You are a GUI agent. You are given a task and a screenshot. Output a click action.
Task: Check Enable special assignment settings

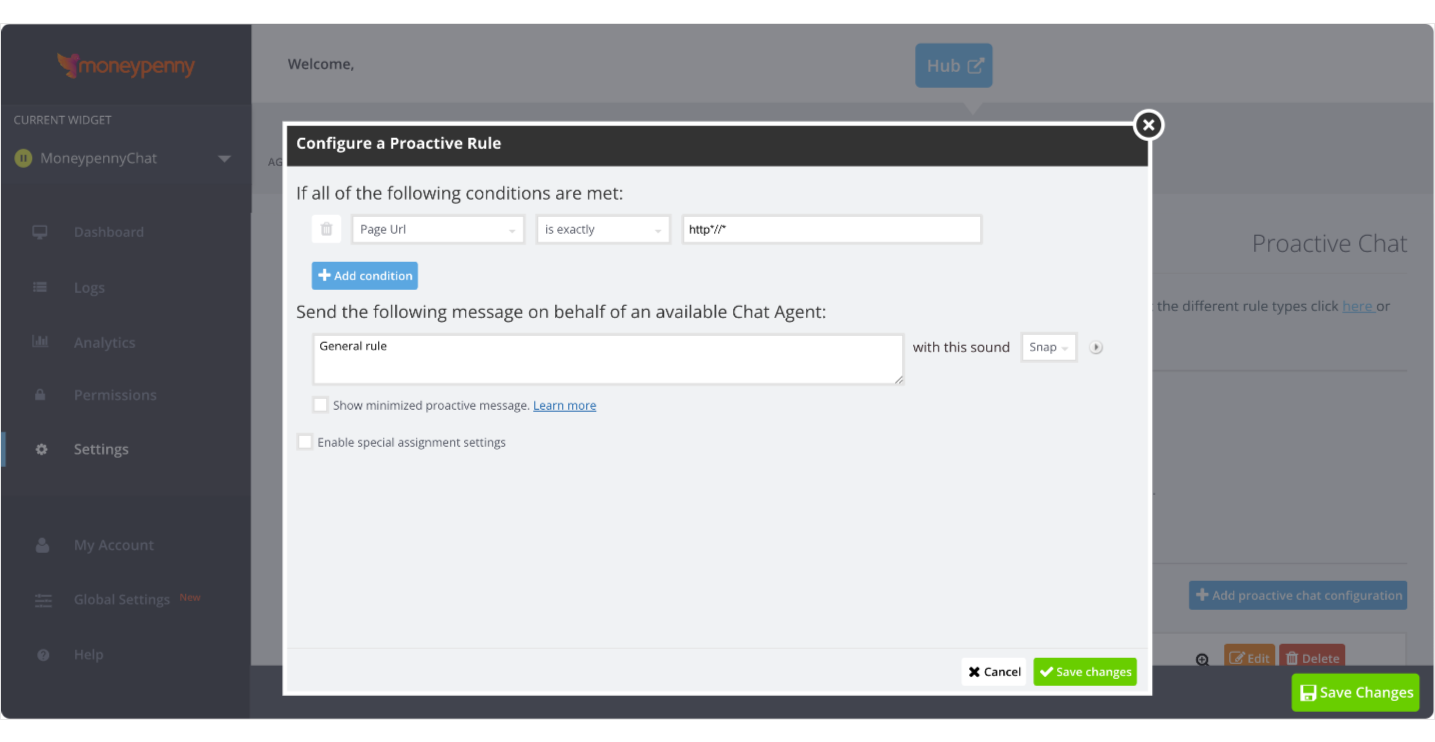pos(304,441)
